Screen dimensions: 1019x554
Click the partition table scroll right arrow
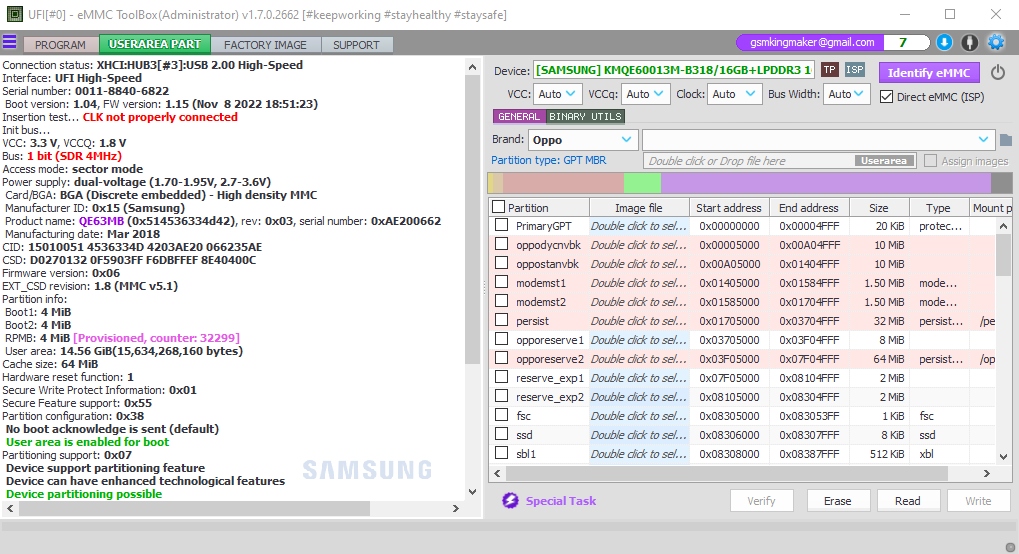pyautogui.click(x=987, y=473)
